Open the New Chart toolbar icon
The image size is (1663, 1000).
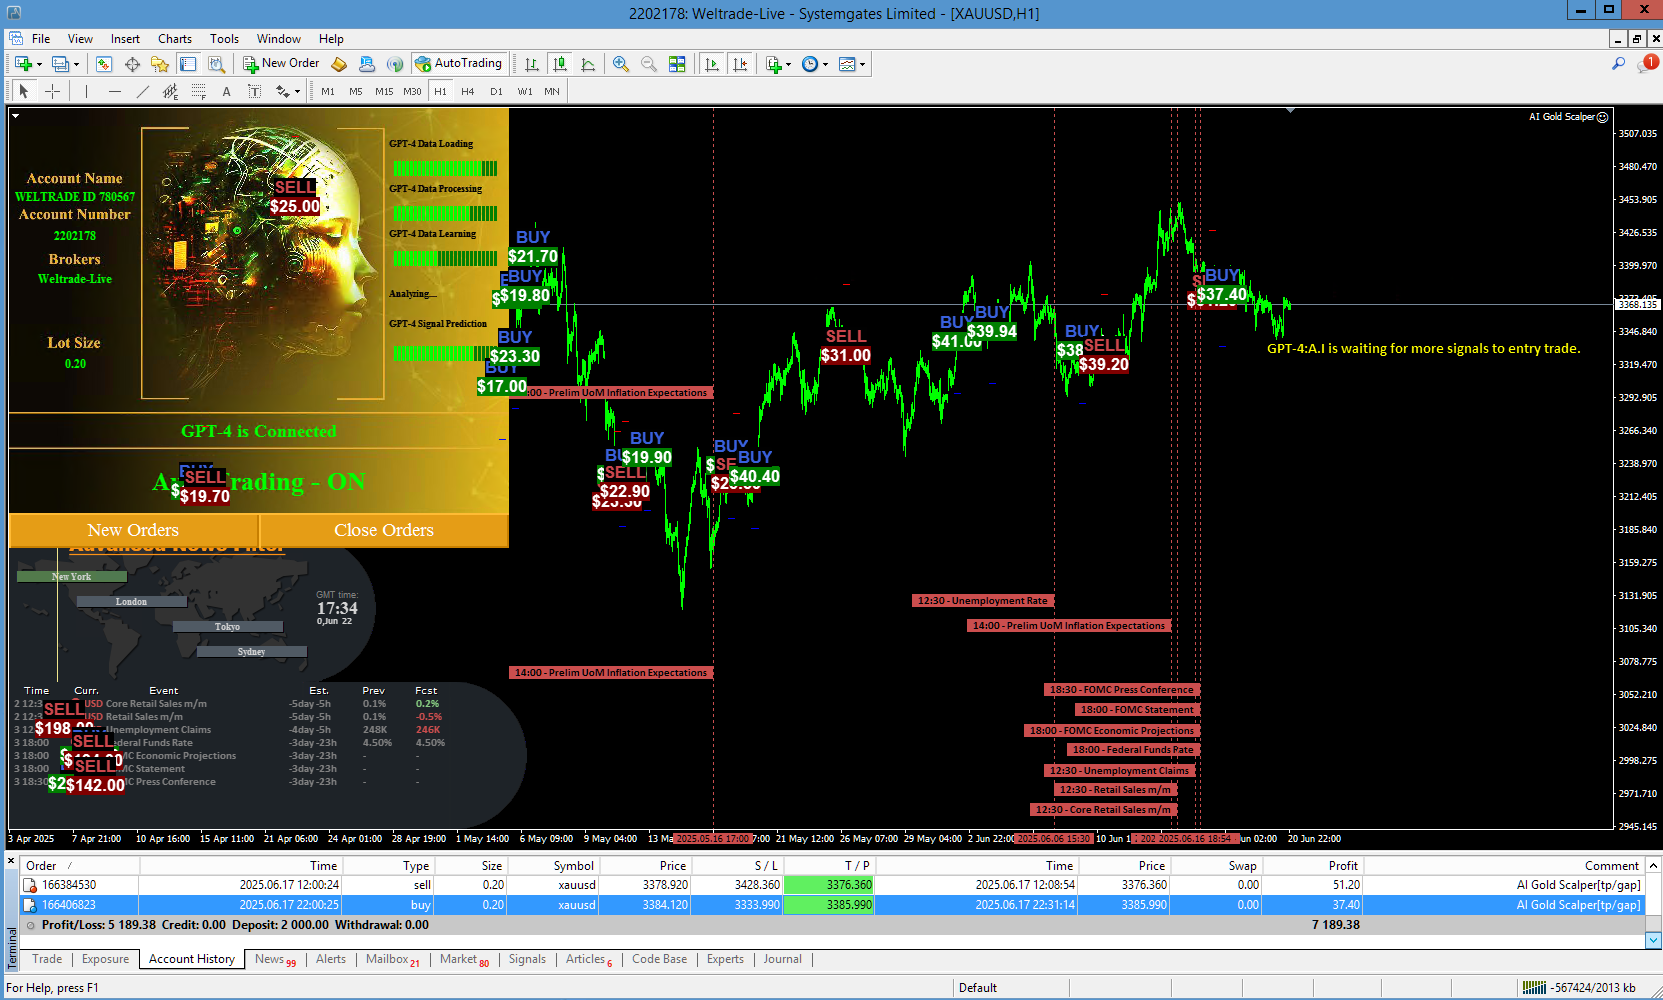[22, 64]
